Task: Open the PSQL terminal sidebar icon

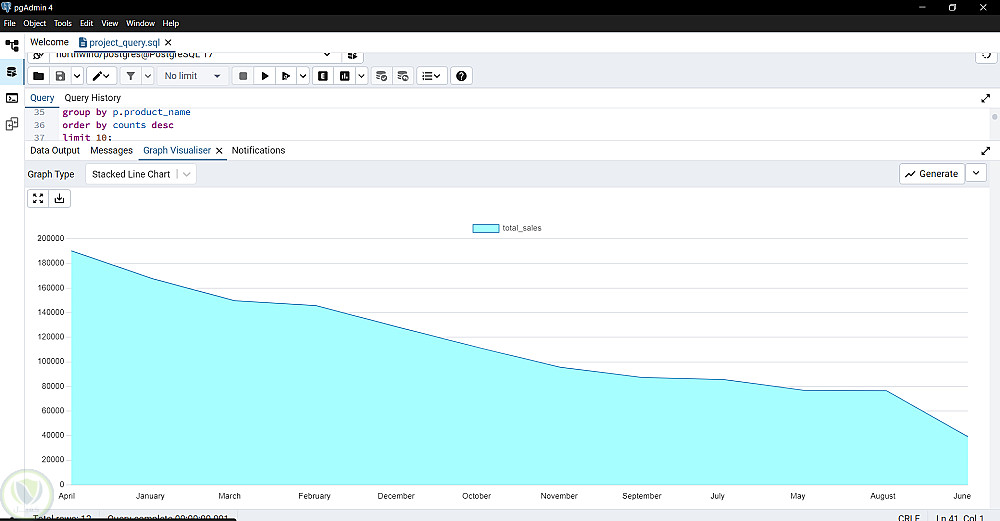Action: (12, 98)
